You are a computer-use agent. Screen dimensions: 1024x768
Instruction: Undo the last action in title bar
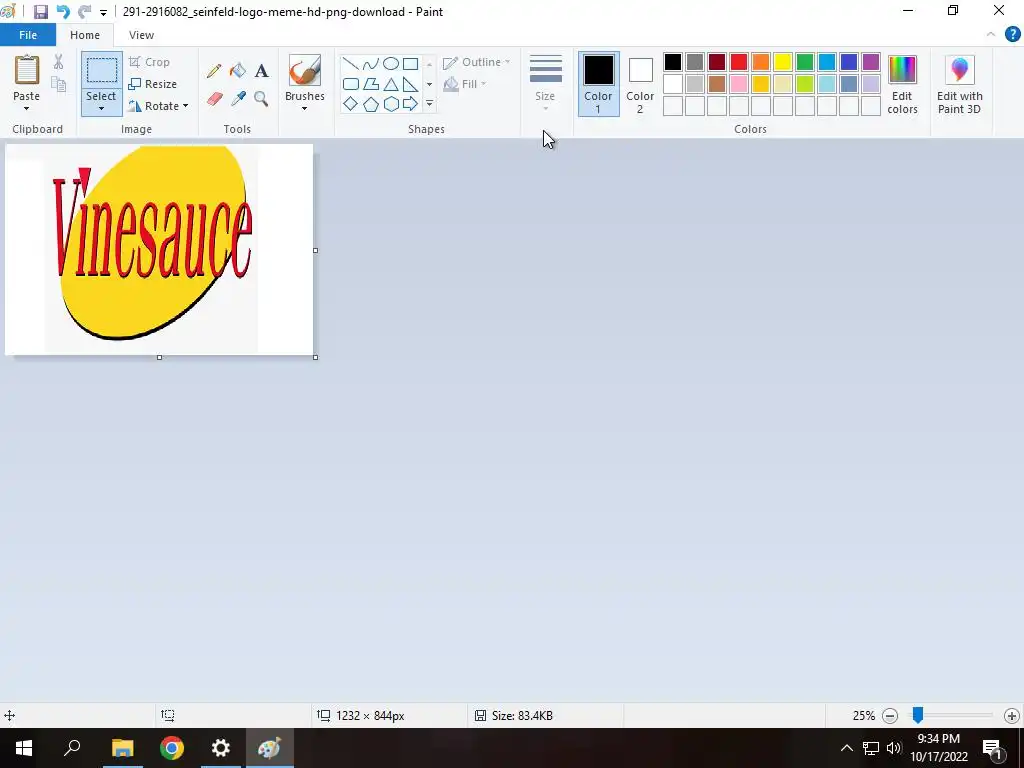[63, 12]
